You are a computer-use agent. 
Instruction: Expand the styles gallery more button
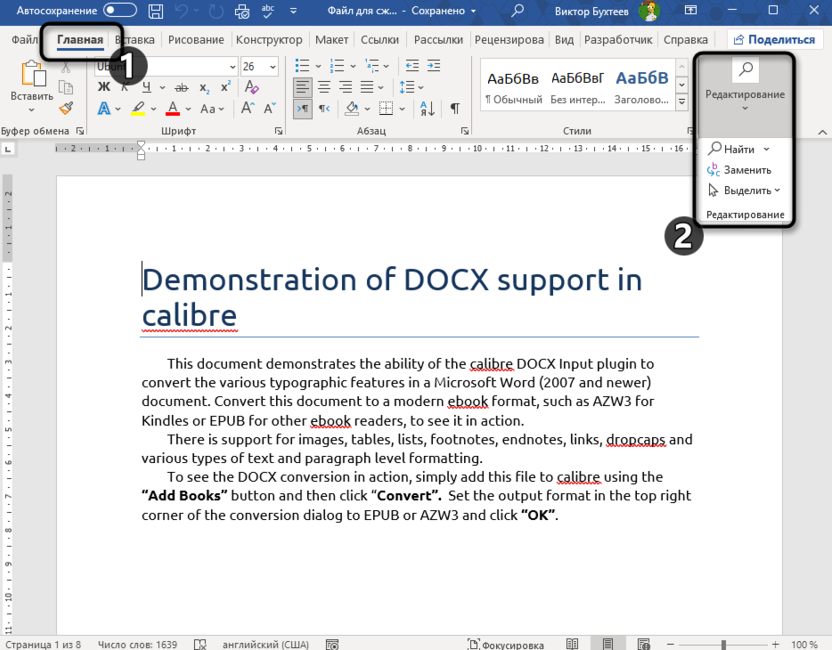point(682,103)
